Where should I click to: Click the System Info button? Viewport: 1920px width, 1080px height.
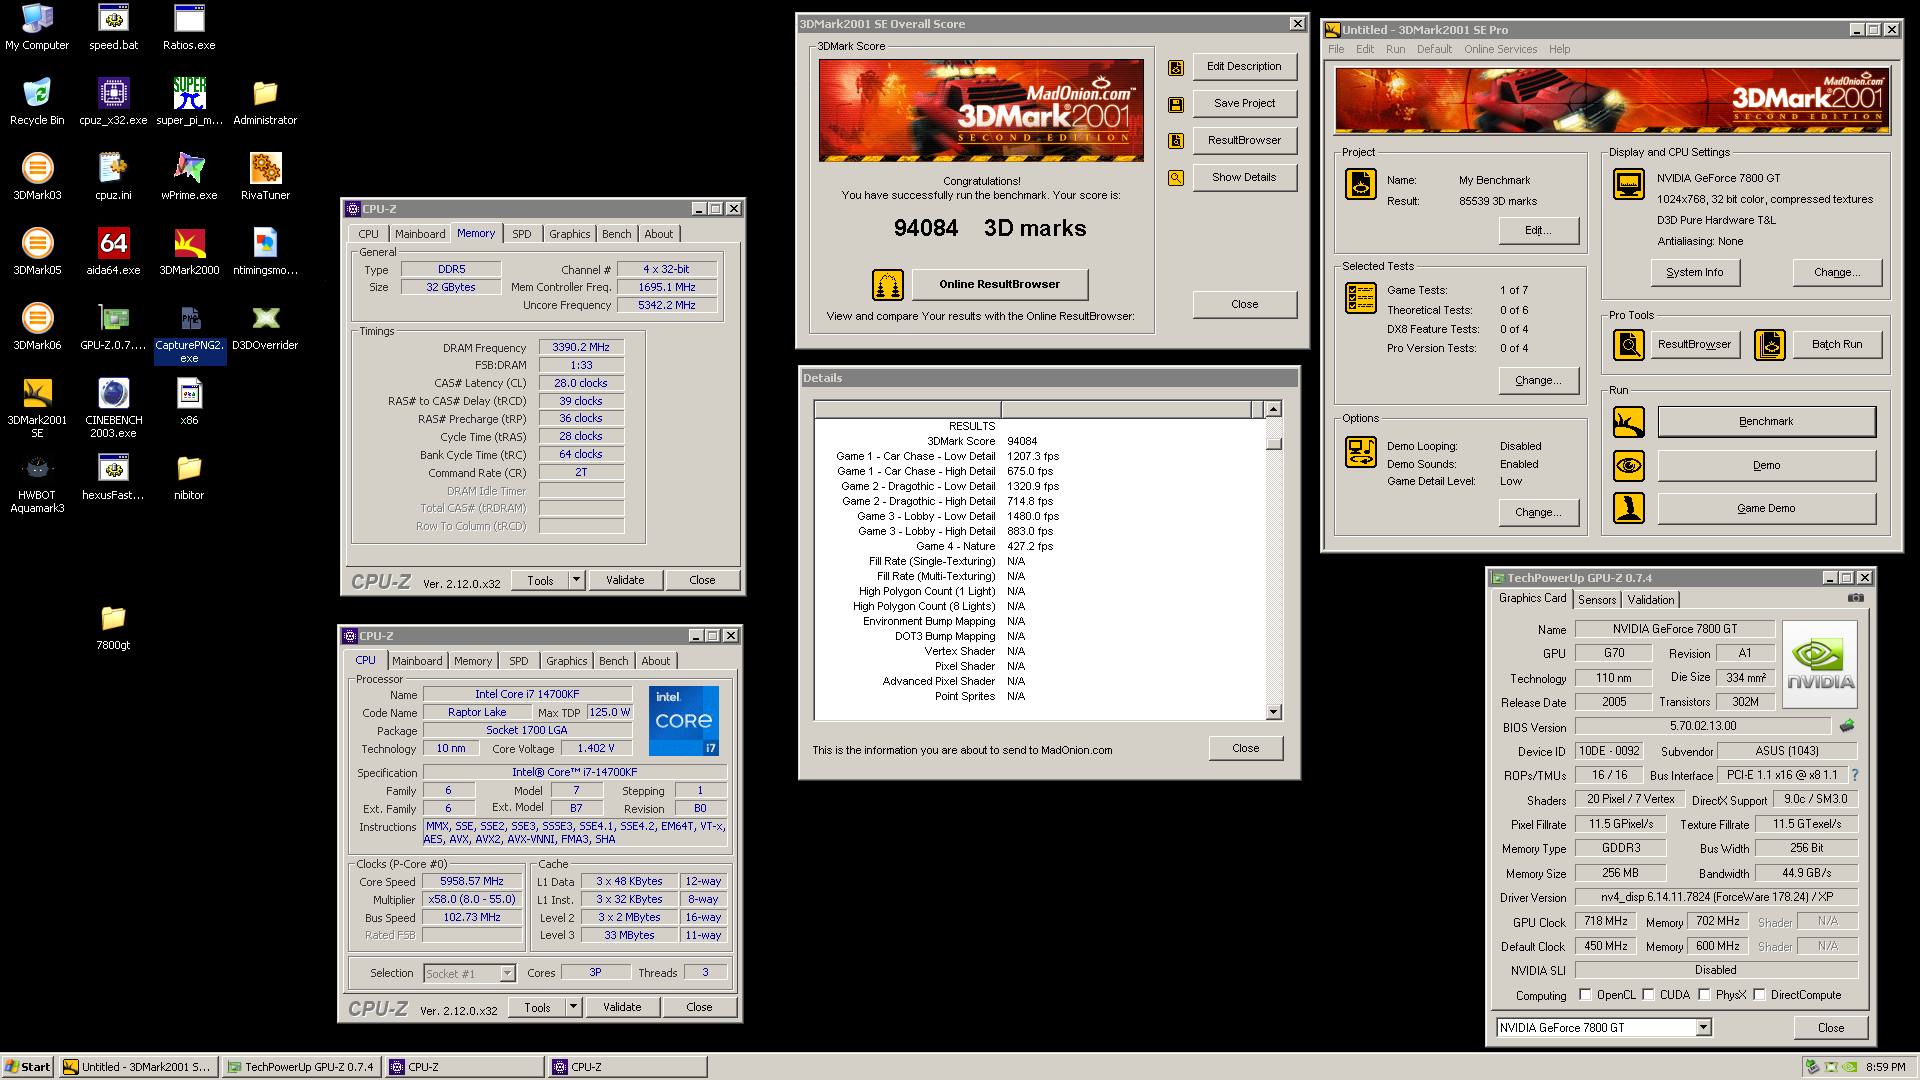(x=1694, y=272)
